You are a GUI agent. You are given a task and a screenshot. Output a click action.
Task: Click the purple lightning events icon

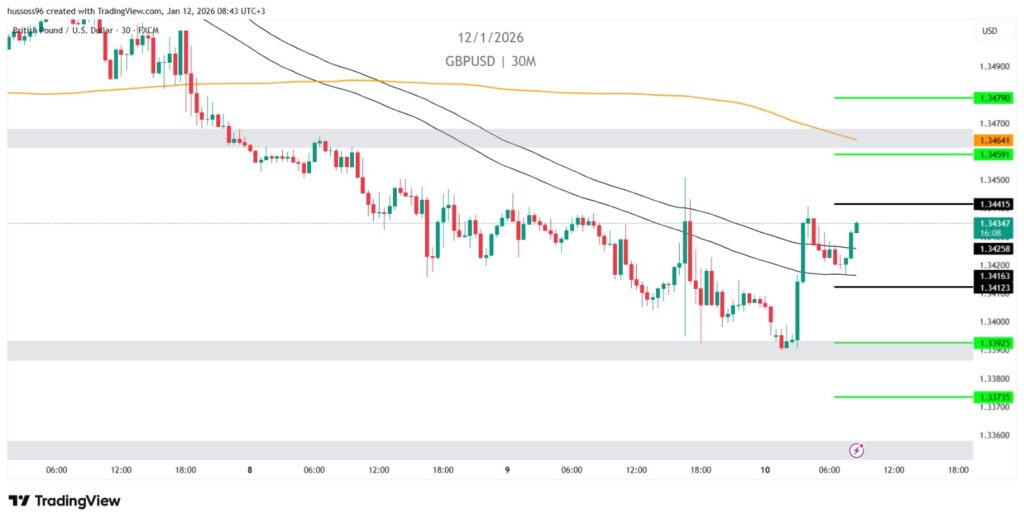[x=856, y=450]
